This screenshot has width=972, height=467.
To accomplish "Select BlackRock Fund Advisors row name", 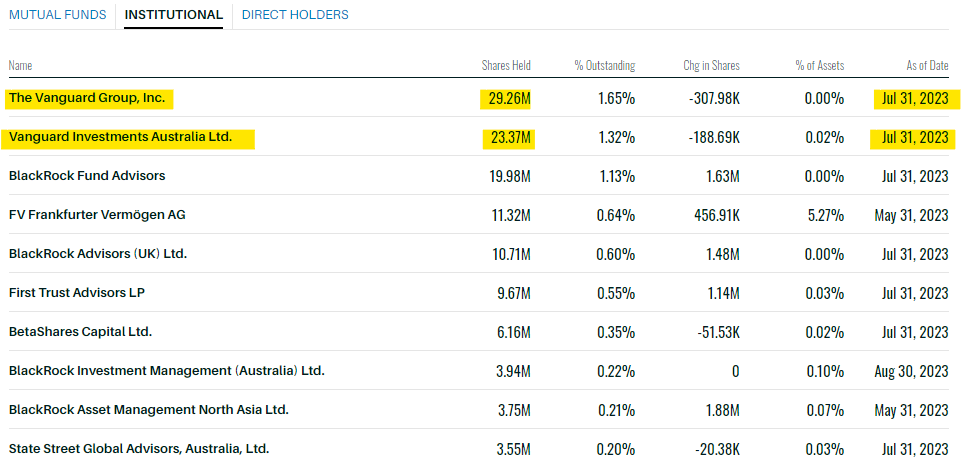I will point(87,176).
